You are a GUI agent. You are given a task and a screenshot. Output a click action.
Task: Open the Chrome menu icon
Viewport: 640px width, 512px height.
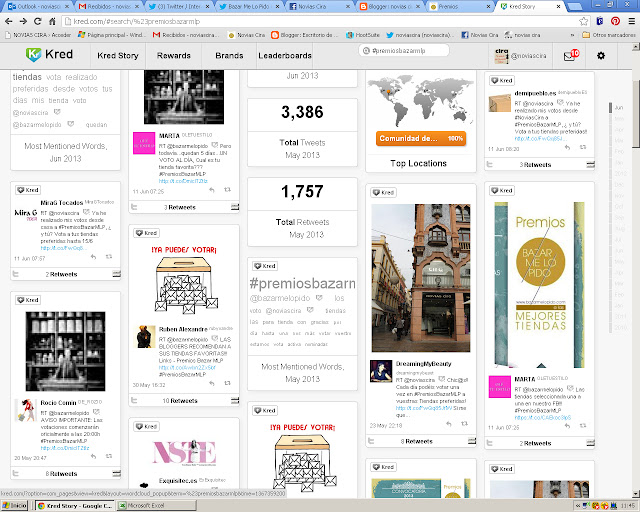click(631, 21)
